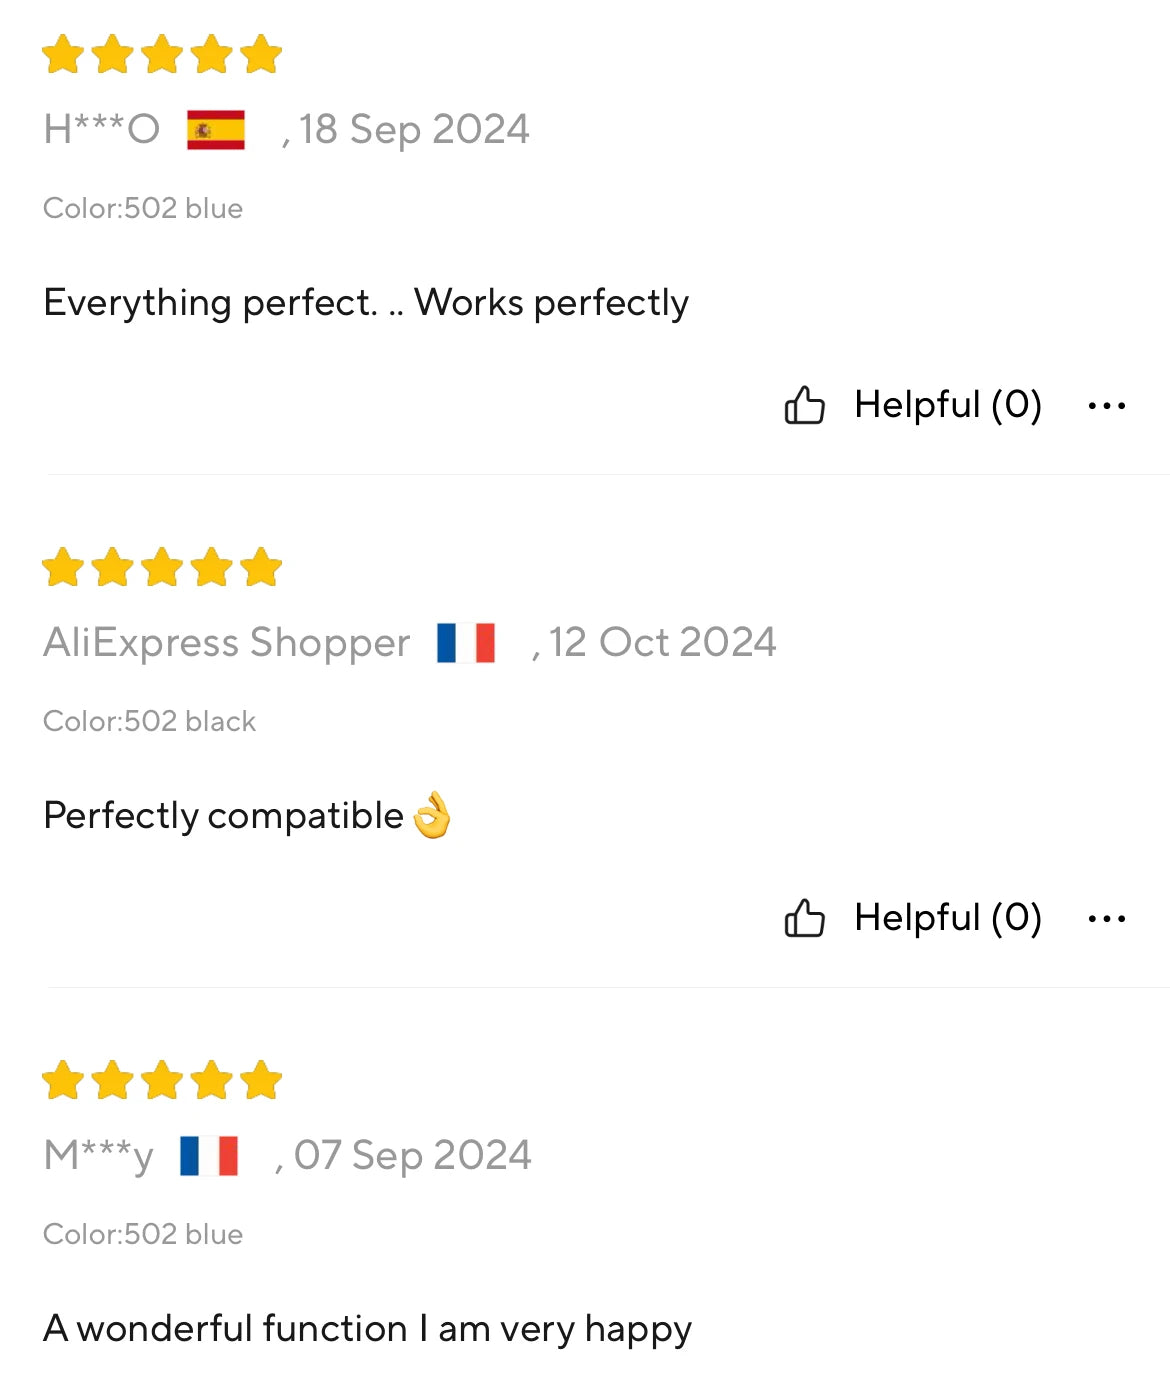Click the star rating above M***y
Viewport: 1170px width, 1400px height.
tap(162, 1081)
